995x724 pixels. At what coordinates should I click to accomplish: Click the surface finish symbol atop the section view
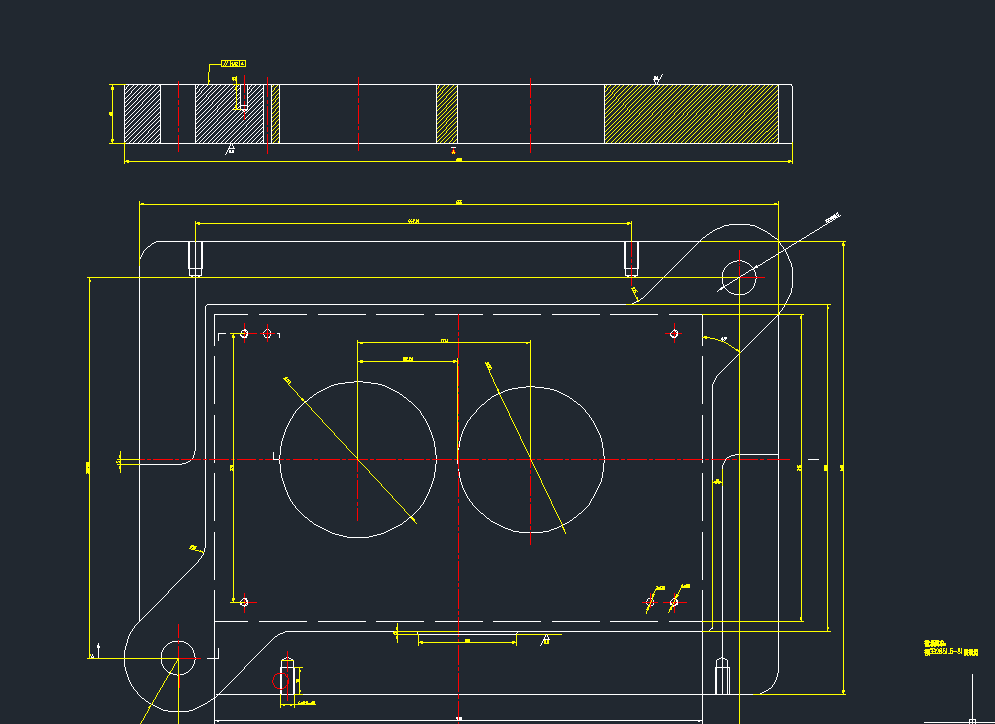(x=657, y=79)
